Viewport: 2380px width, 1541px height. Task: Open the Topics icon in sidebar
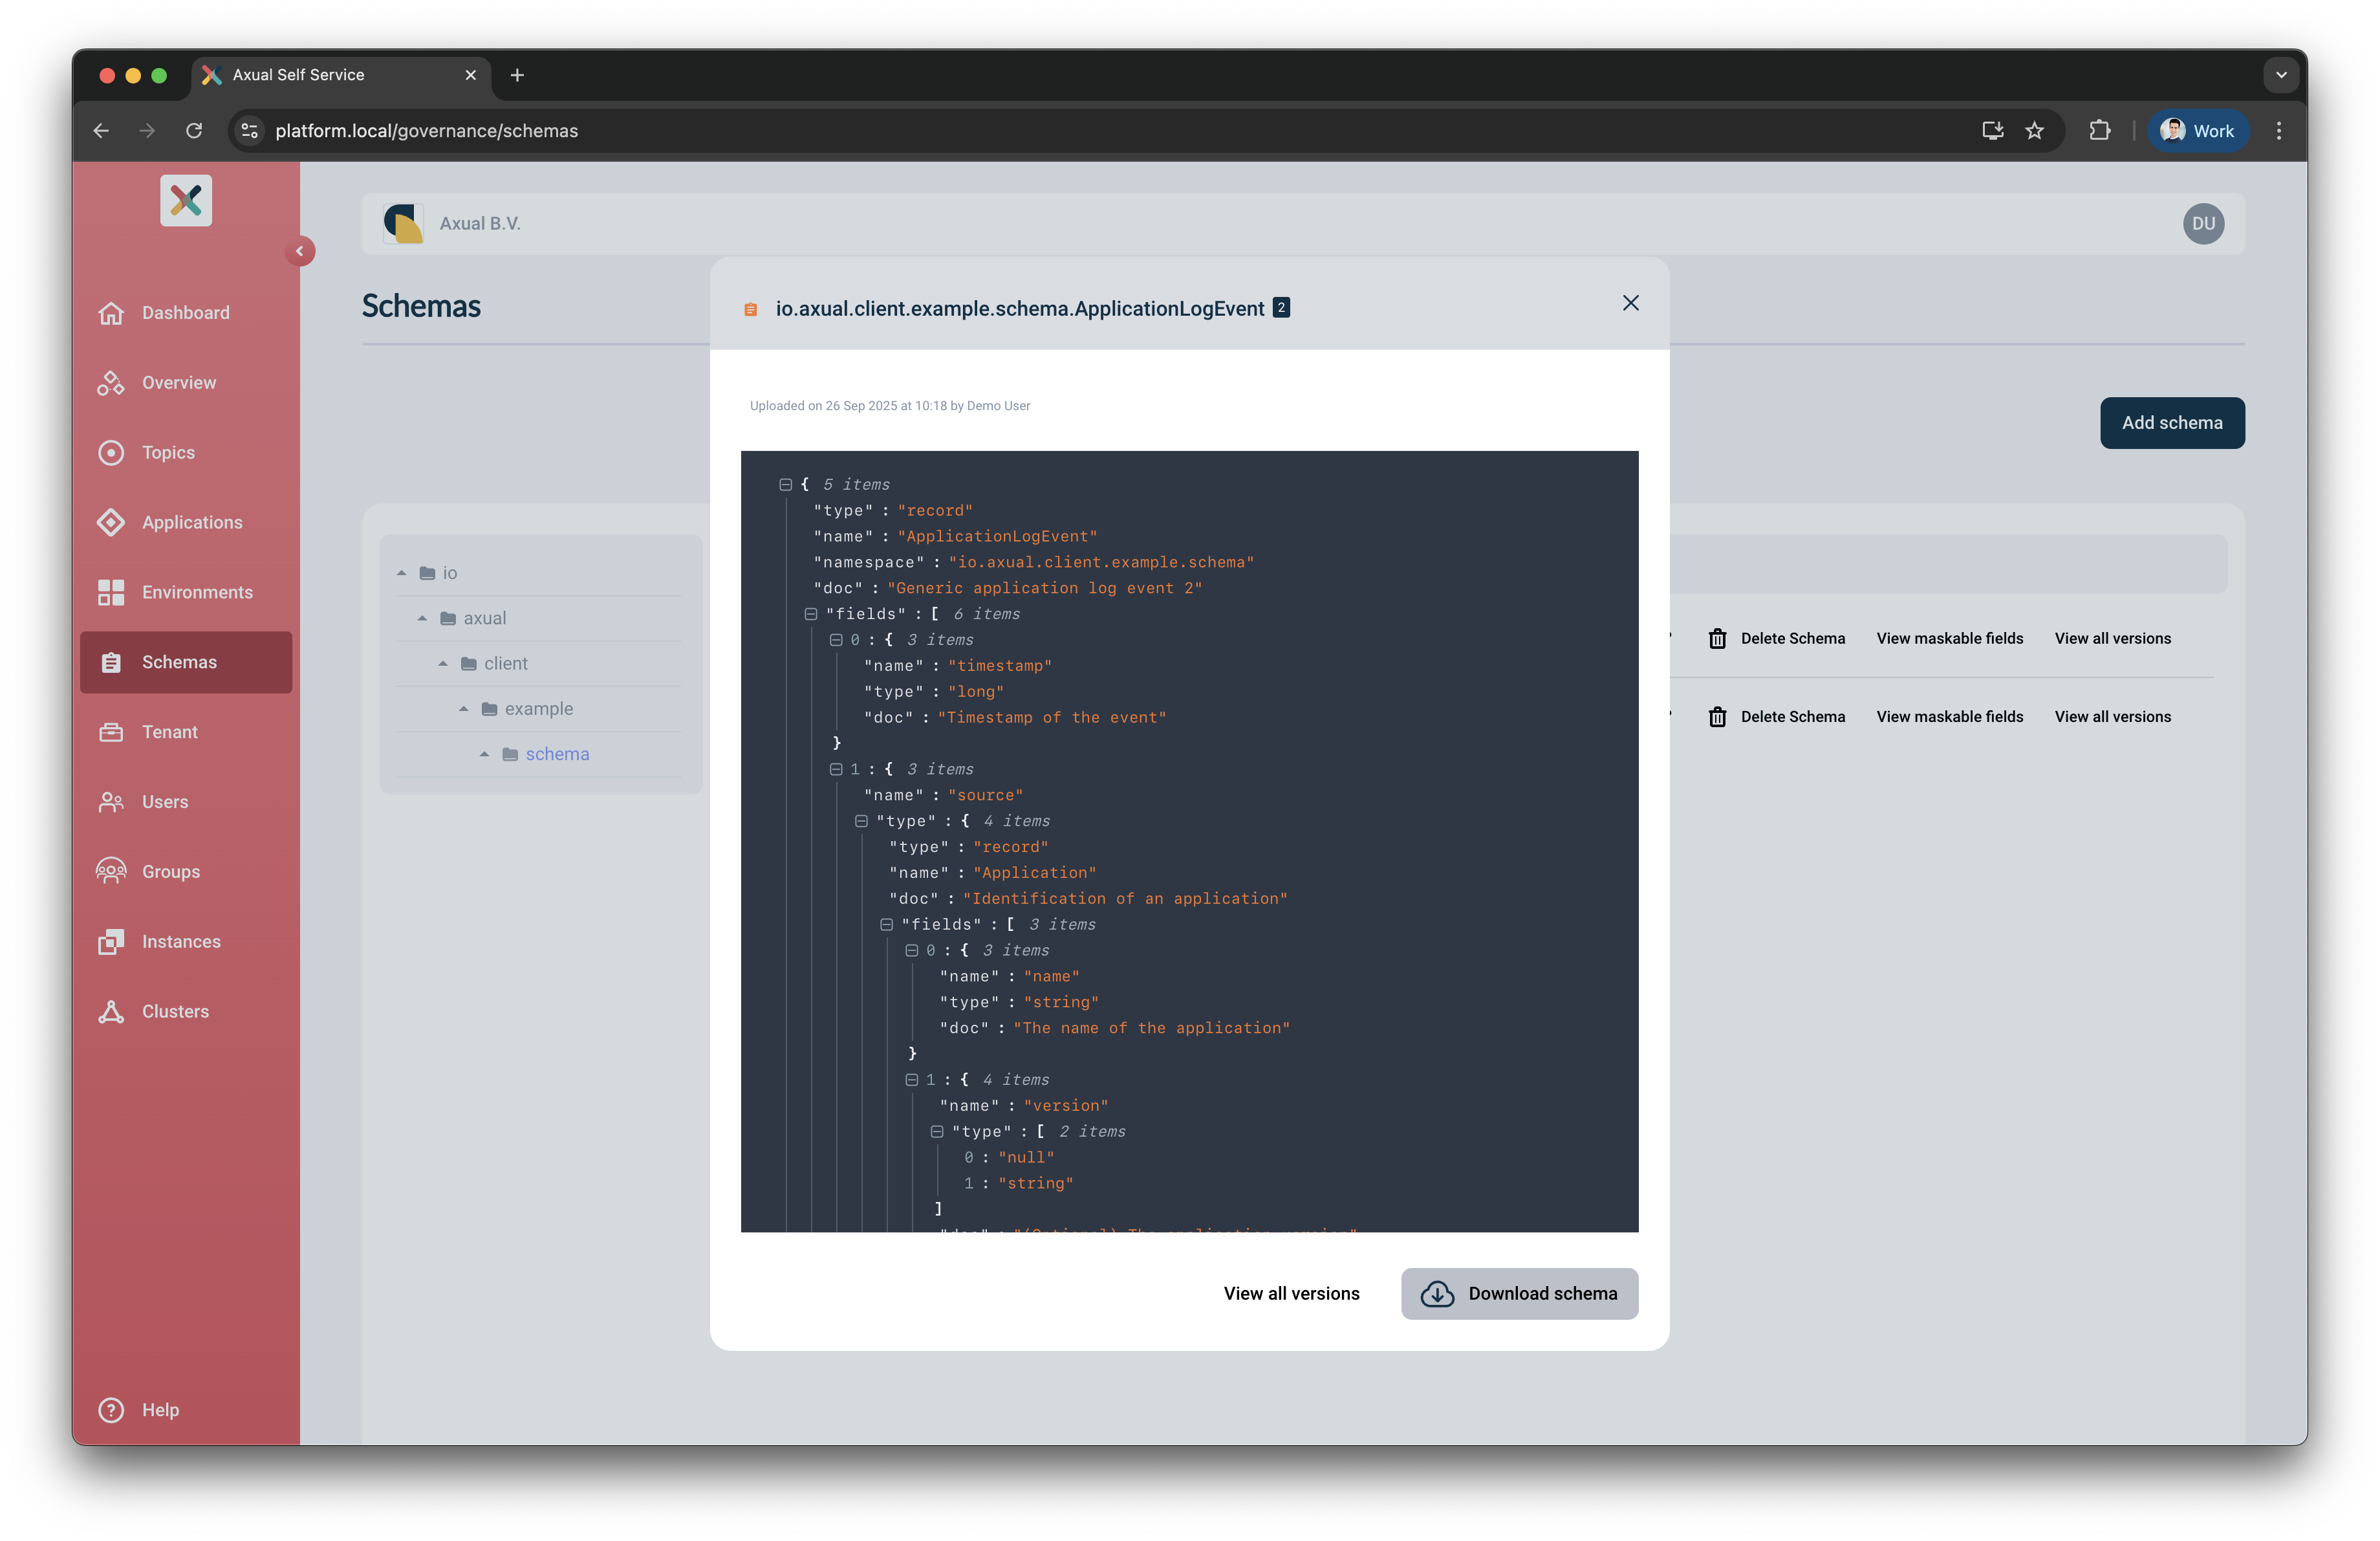coord(111,453)
